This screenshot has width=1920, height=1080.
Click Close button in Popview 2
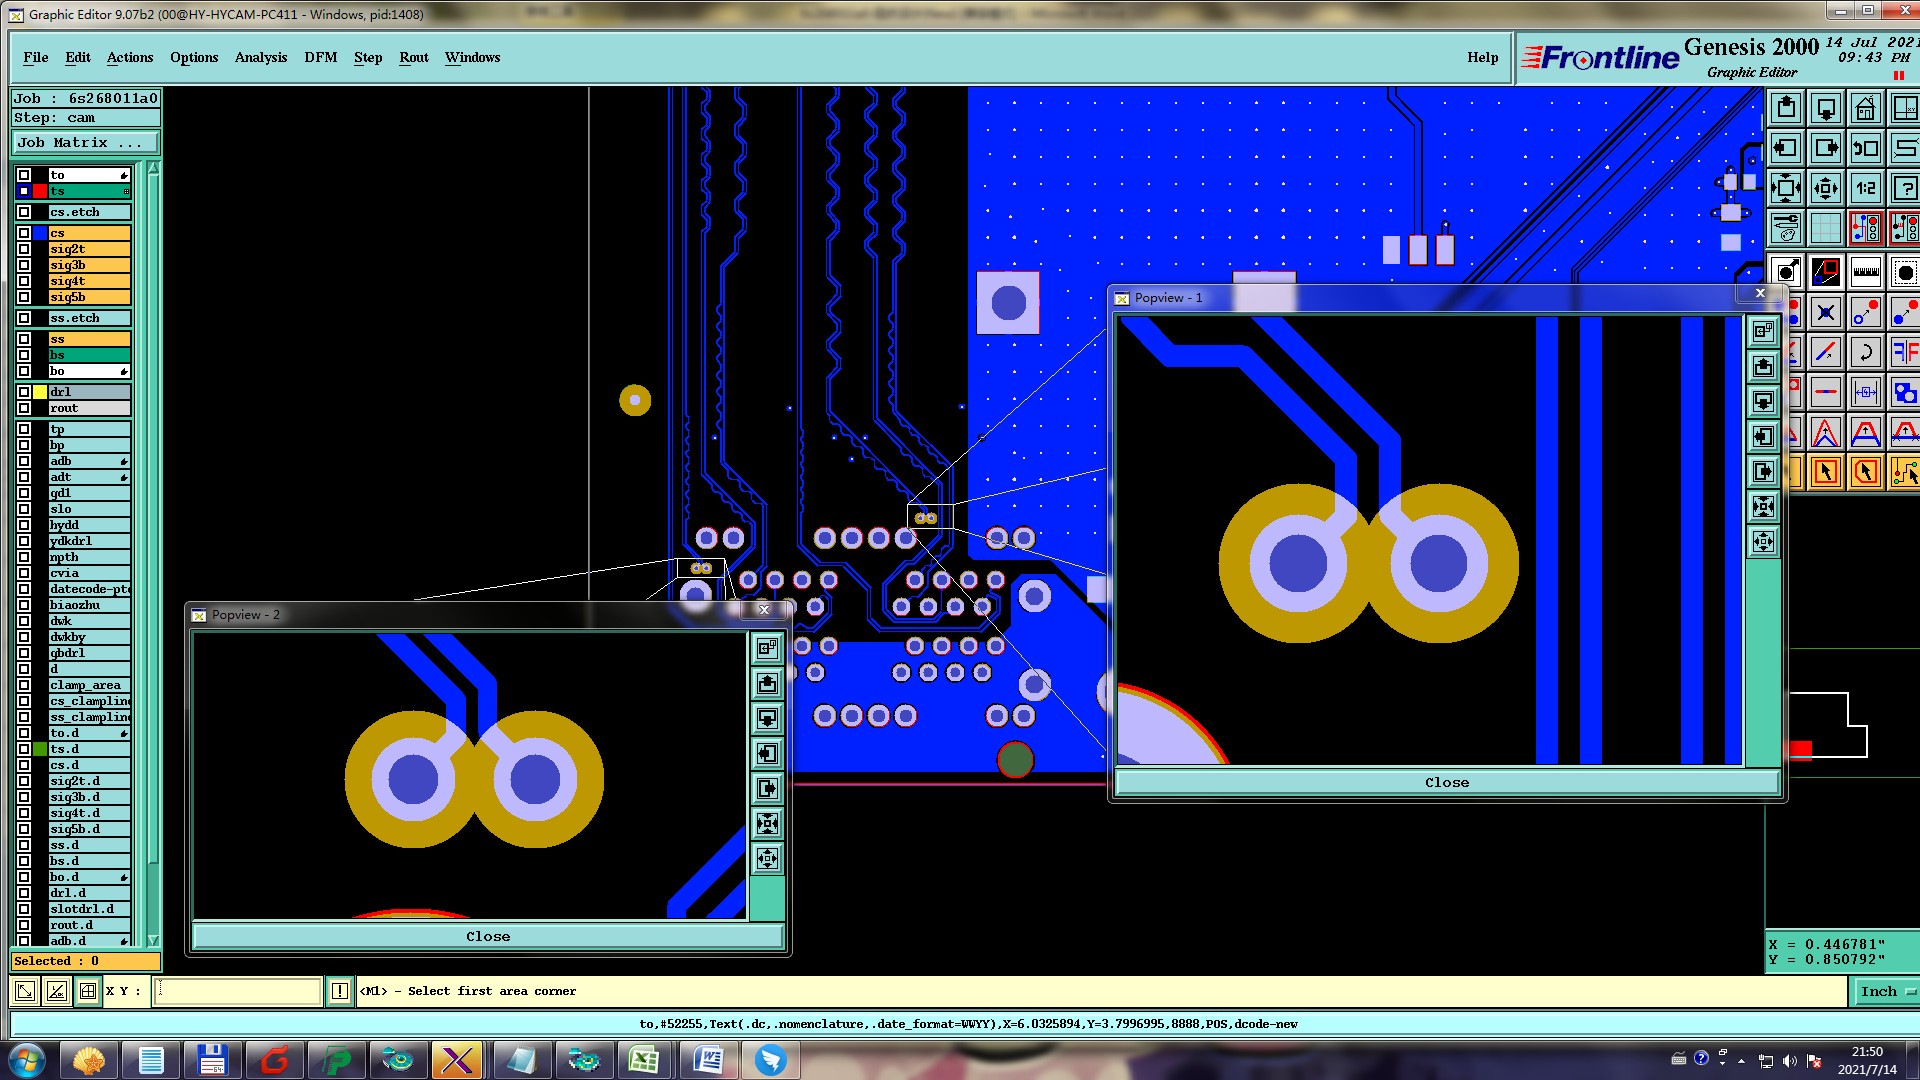[488, 936]
